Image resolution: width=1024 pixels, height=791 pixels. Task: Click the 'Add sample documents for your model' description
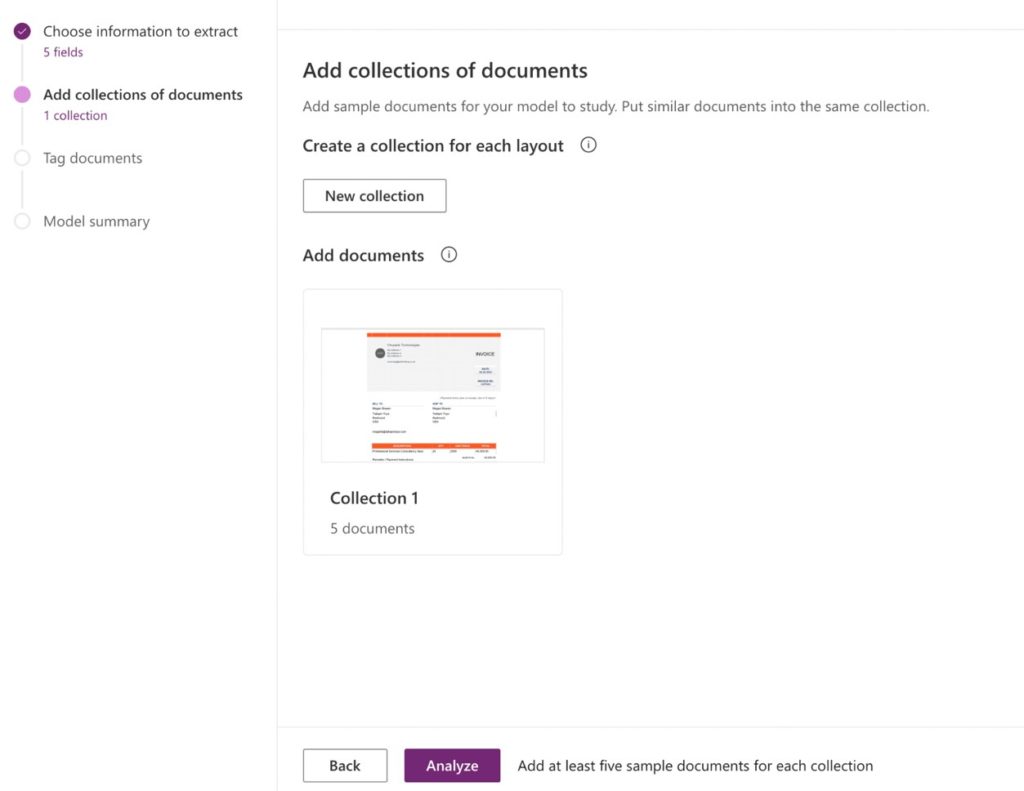tap(616, 106)
